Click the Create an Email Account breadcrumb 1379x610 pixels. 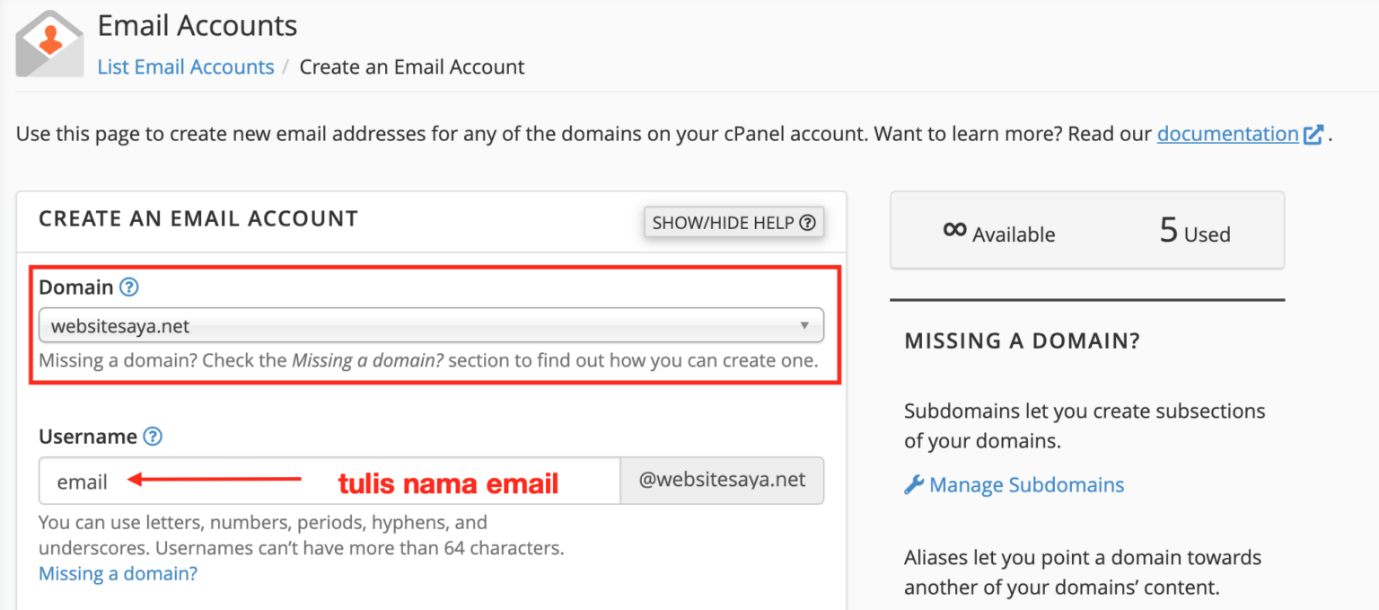(412, 67)
